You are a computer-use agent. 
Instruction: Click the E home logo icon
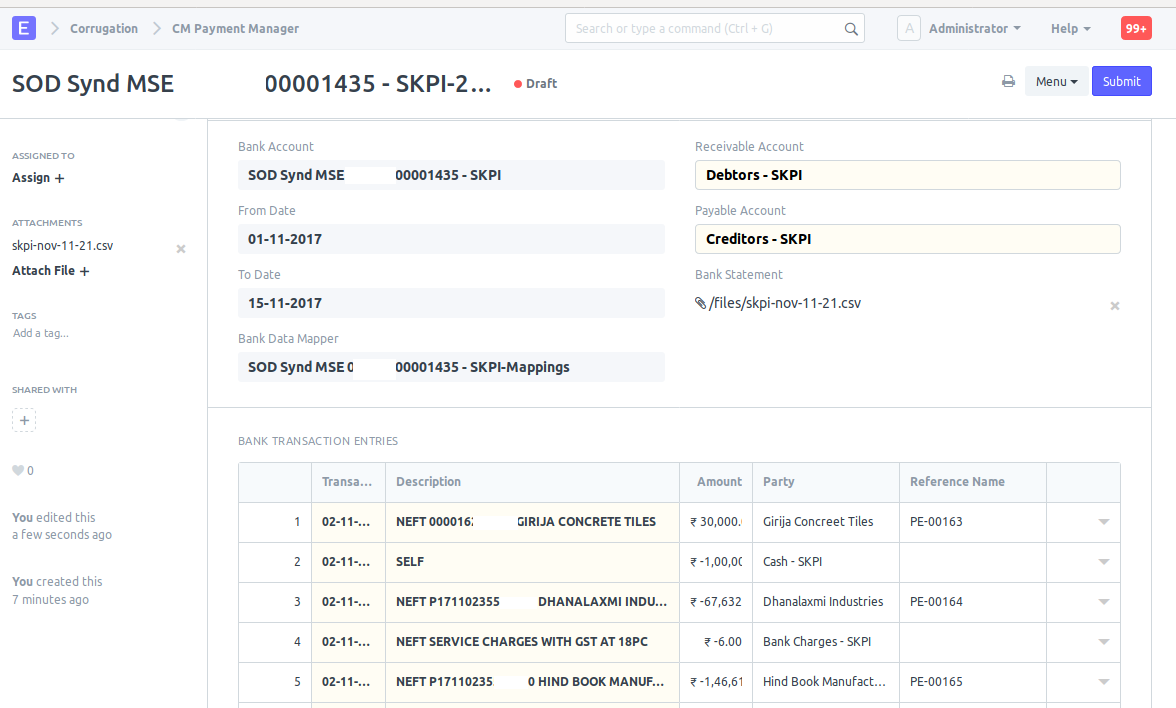24,28
